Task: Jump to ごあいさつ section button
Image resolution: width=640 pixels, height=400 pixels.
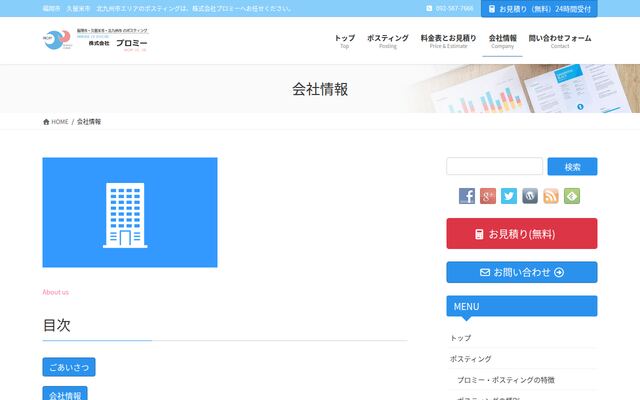Action: pos(69,367)
